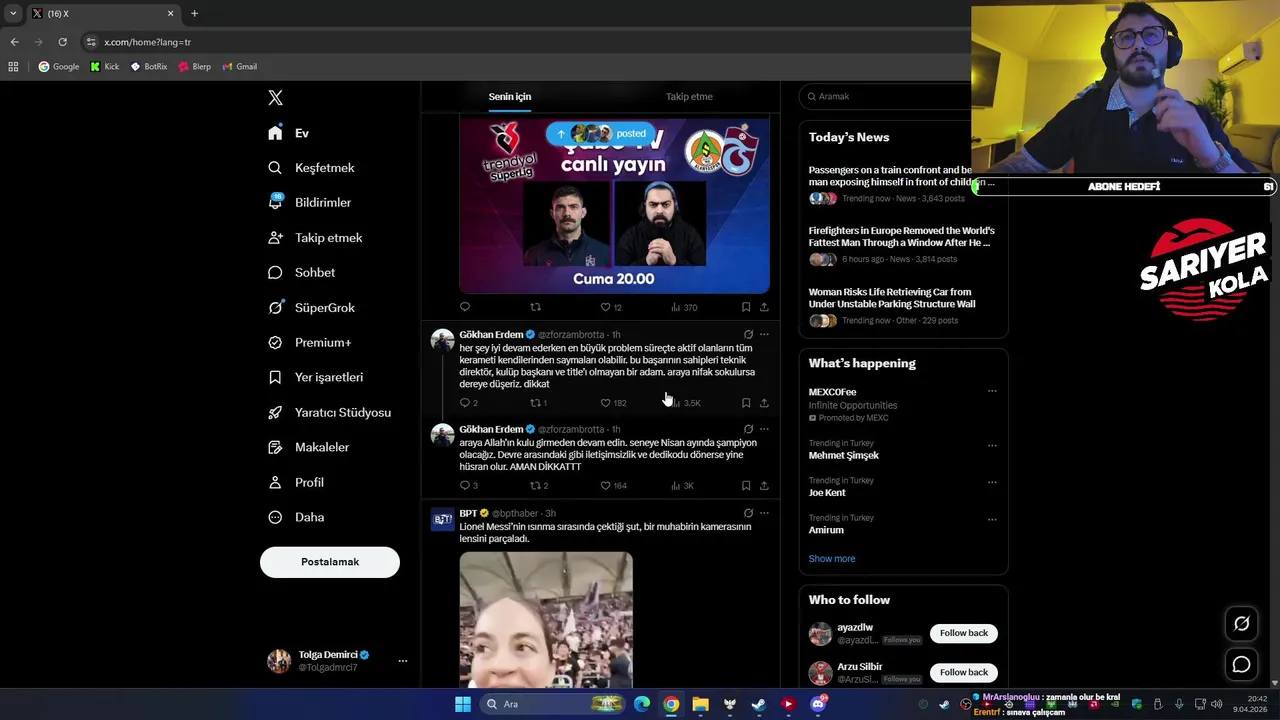The image size is (1280, 720).
Task: Open options dots for Joe Kent trend
Action: (x=992, y=482)
